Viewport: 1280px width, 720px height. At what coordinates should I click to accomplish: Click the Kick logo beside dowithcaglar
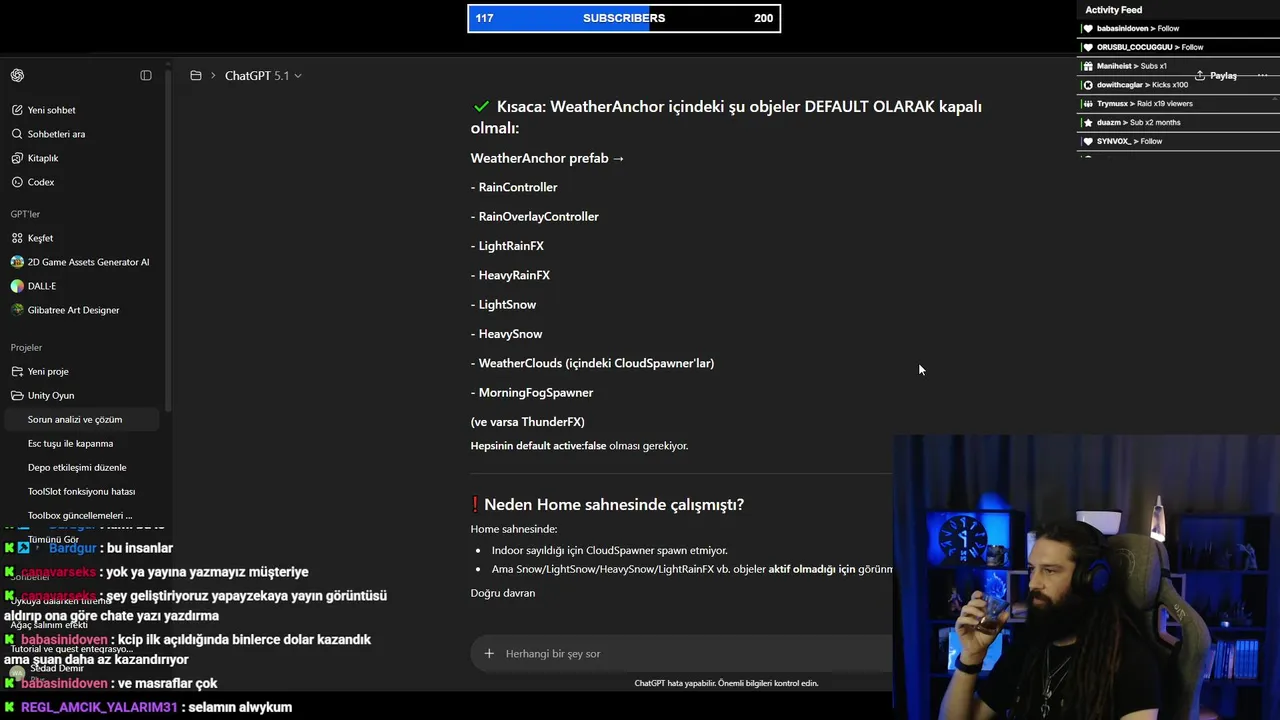click(x=1088, y=85)
